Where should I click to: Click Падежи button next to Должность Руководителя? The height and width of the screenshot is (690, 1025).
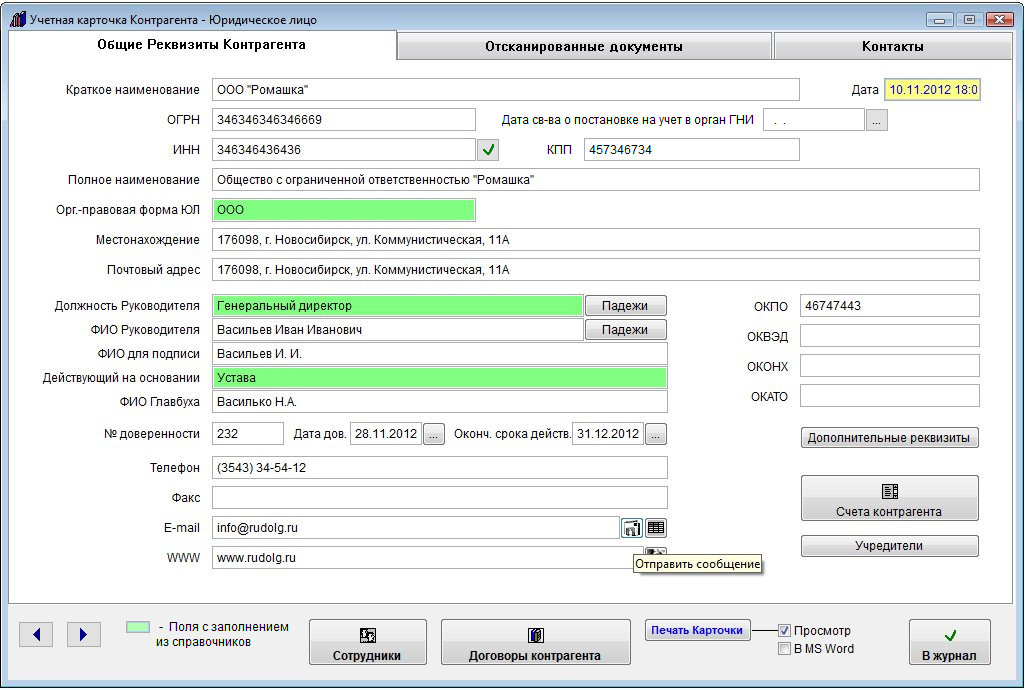[625, 306]
